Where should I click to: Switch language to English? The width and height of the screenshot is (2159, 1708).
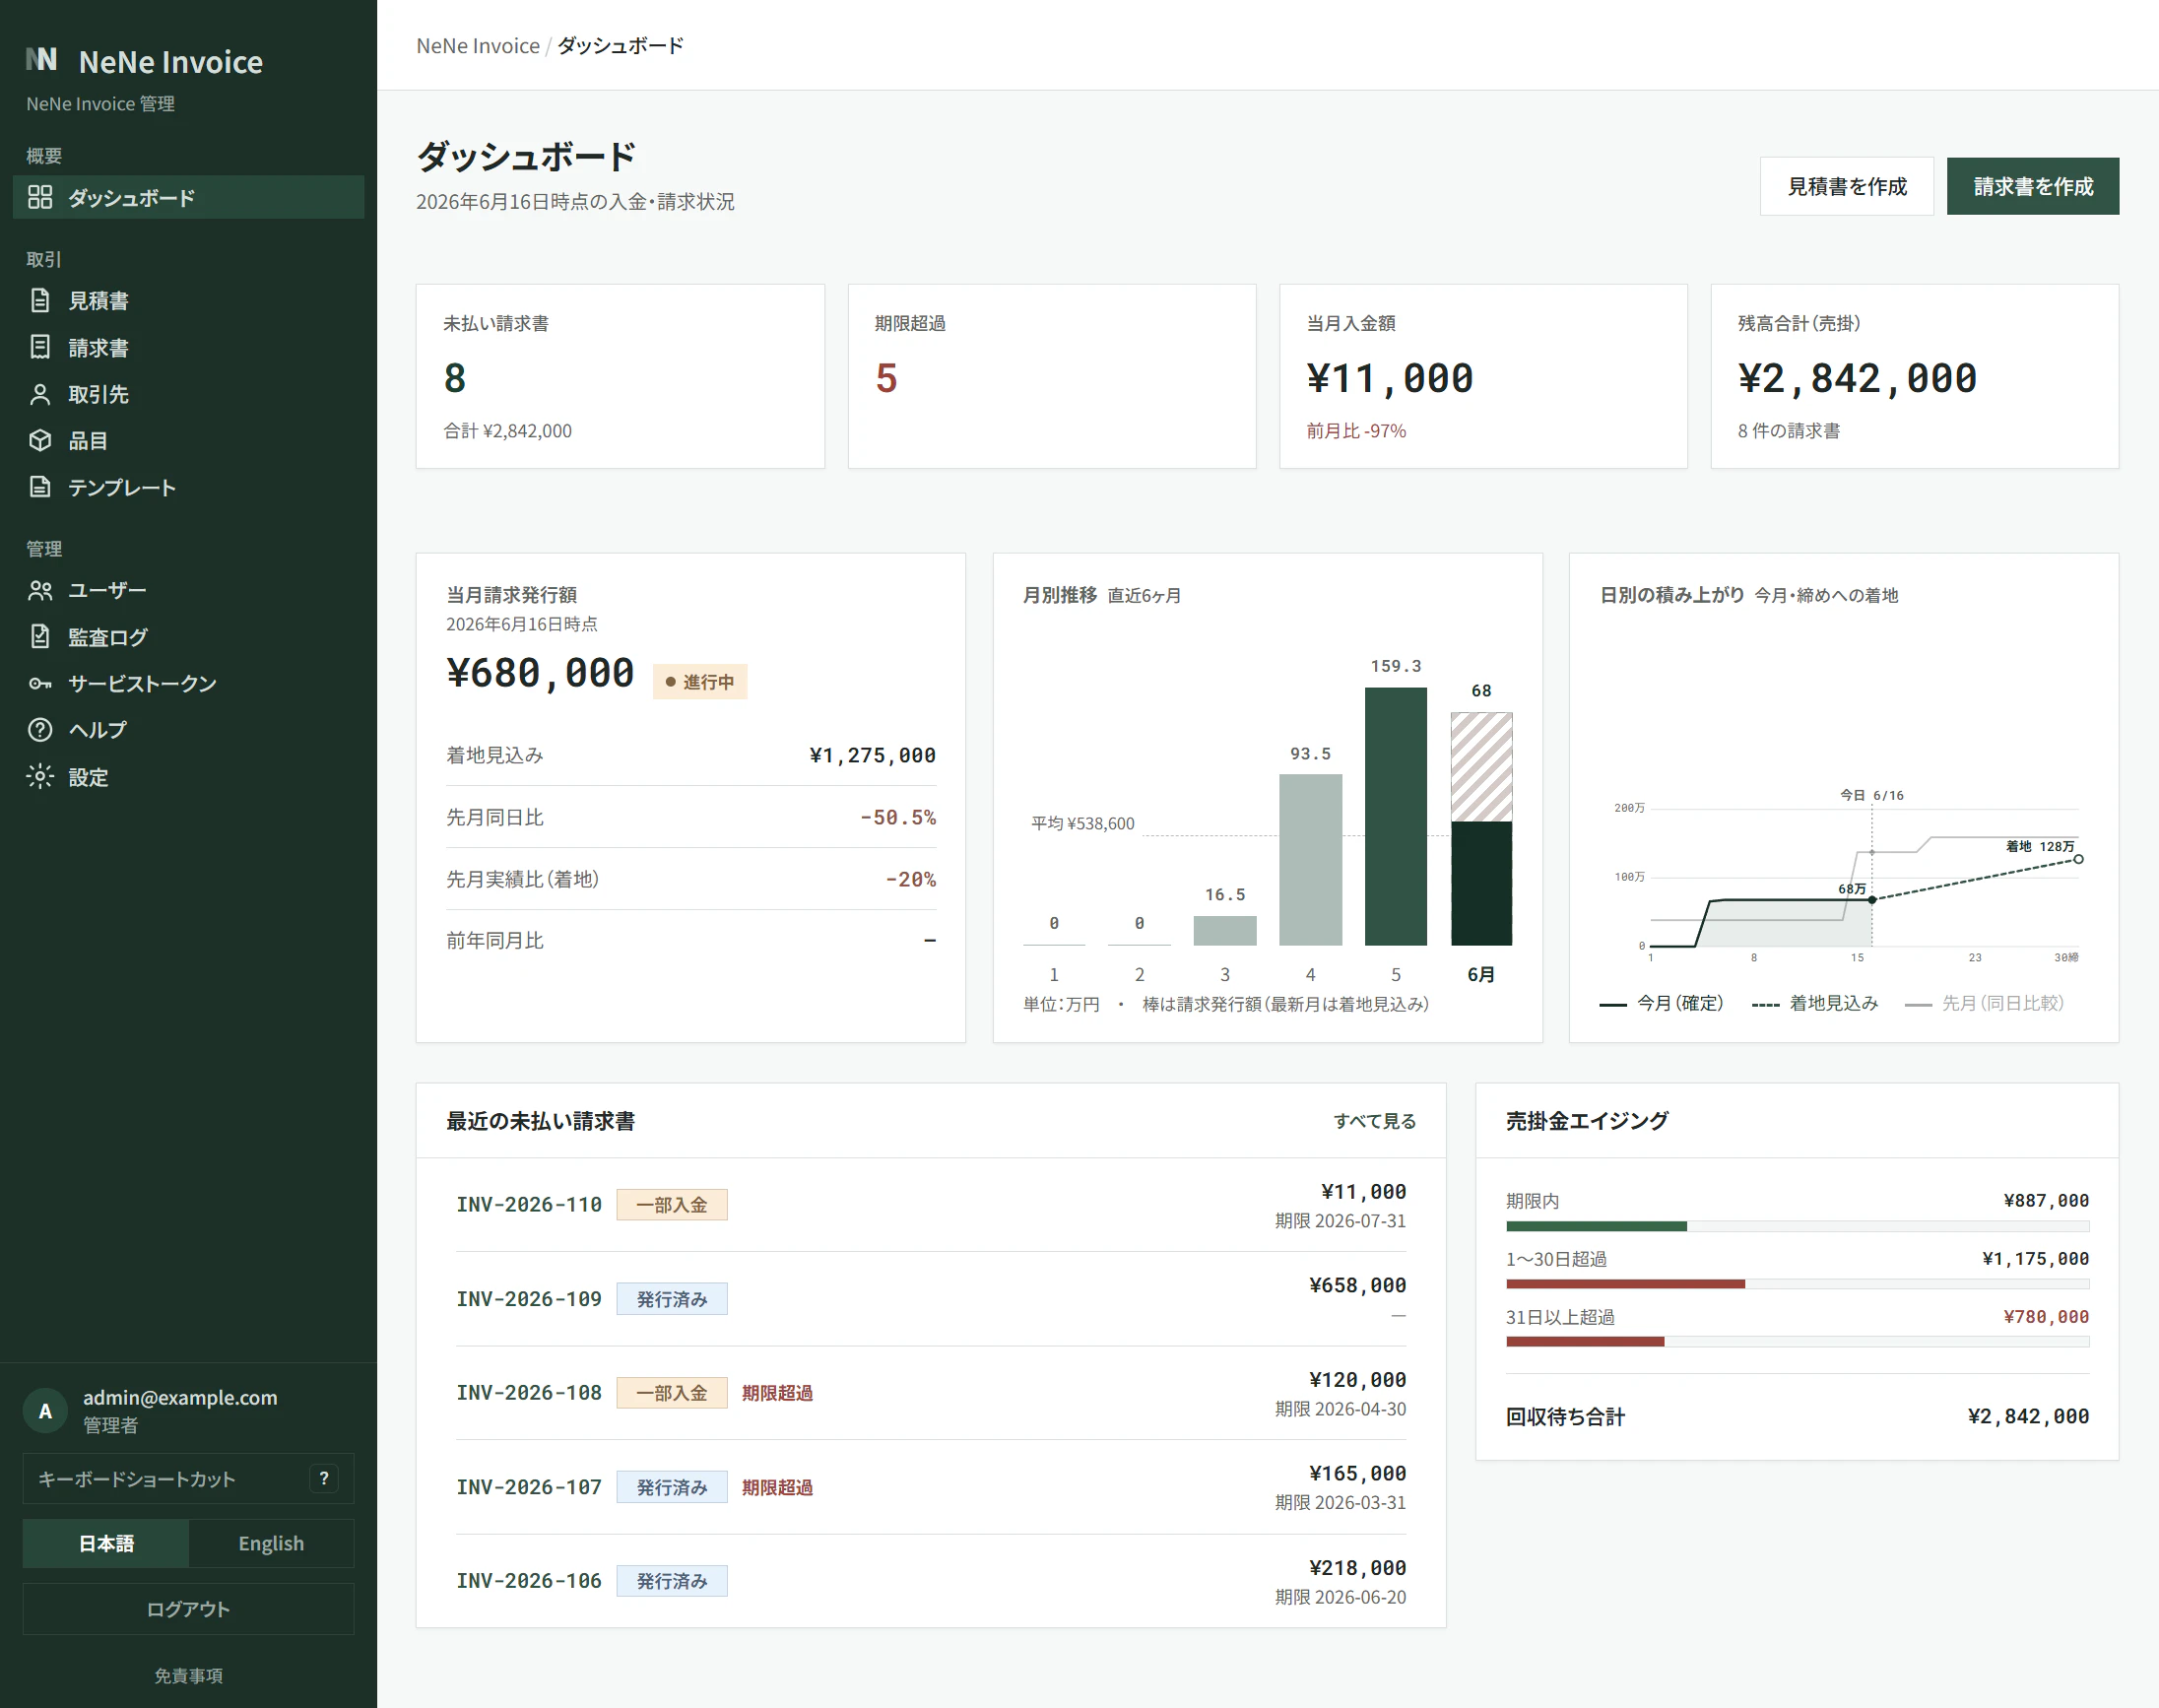click(271, 1543)
